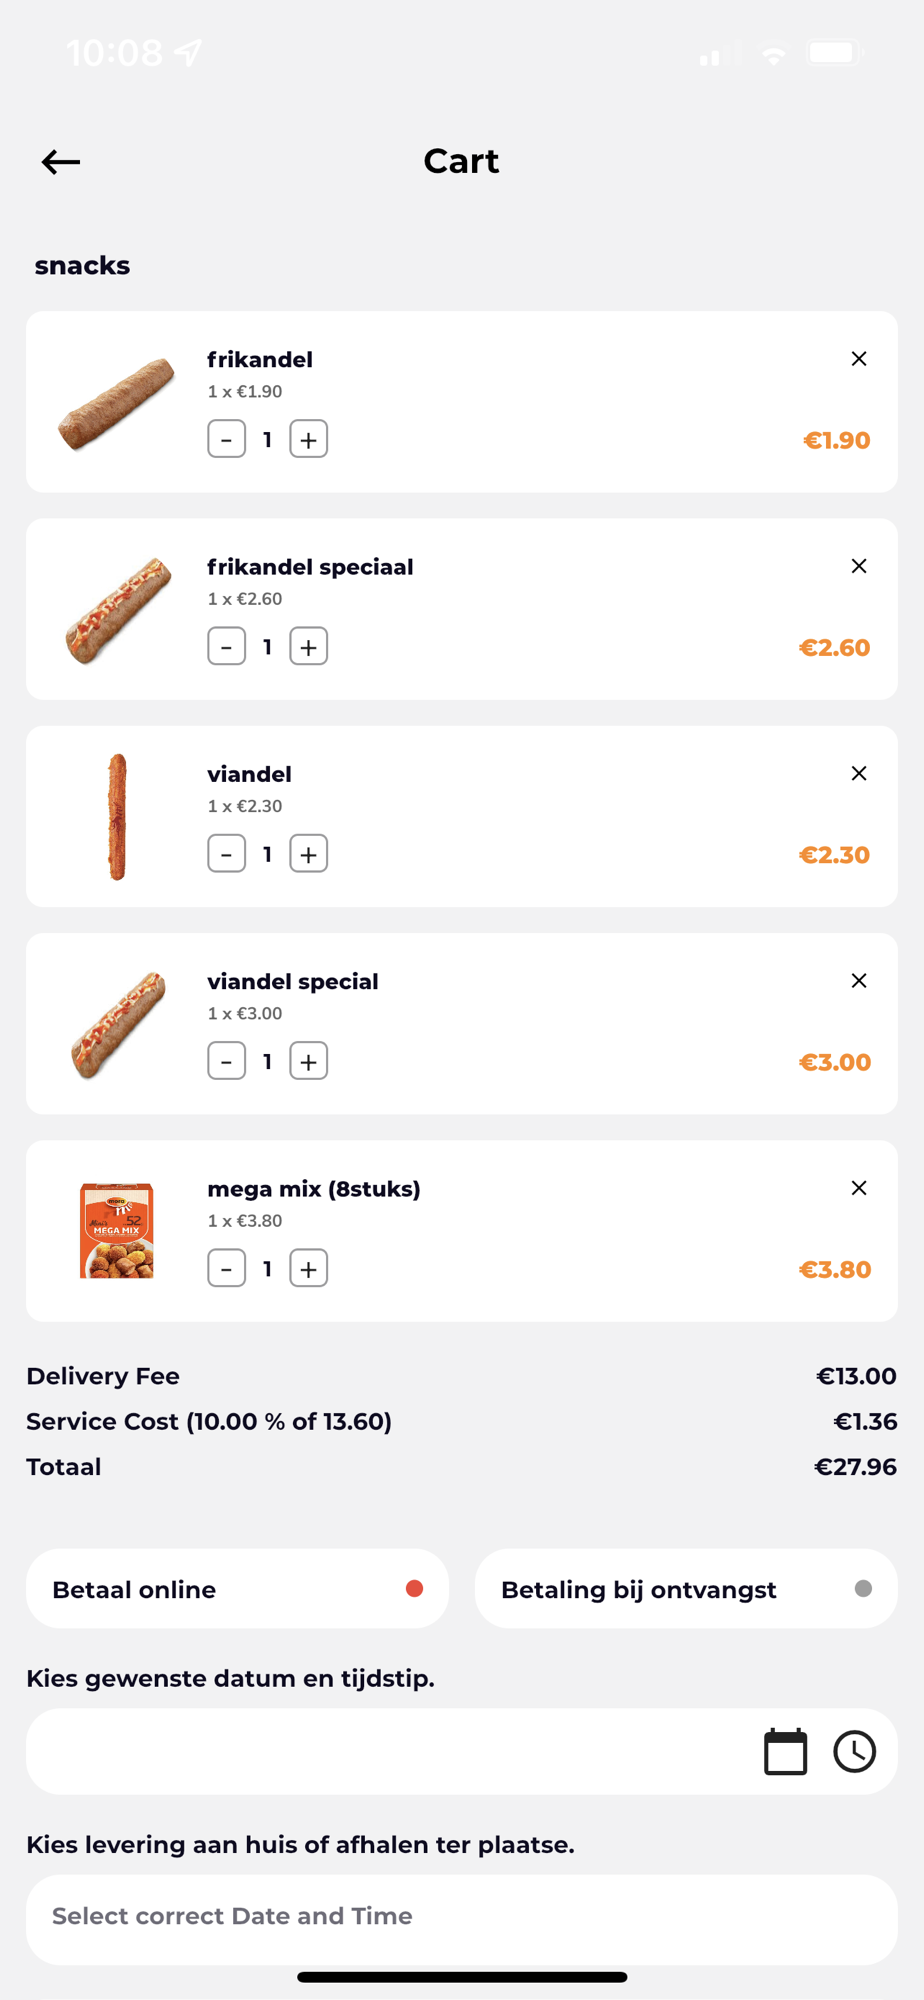Open the mega mix box thumbnail
The width and height of the screenshot is (924, 2000).
(117, 1231)
